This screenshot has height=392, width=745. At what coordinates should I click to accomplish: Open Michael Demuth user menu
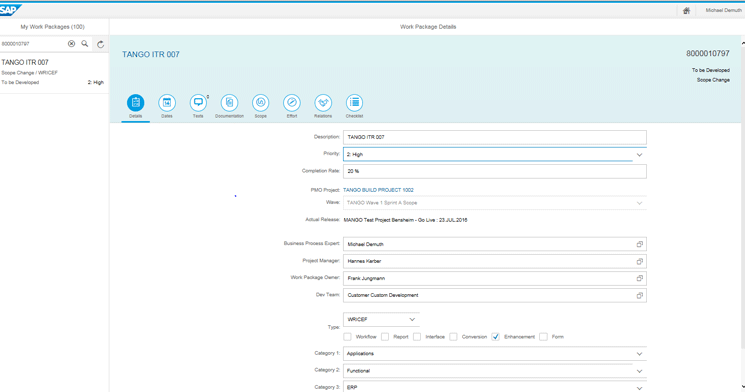(x=723, y=10)
